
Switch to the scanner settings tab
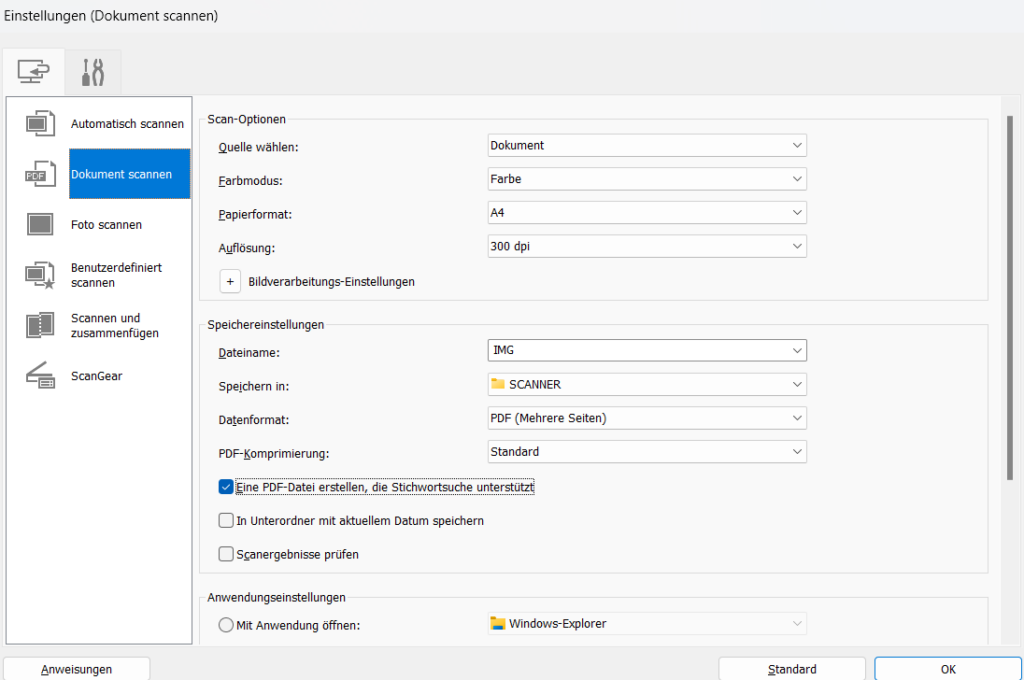coord(34,71)
